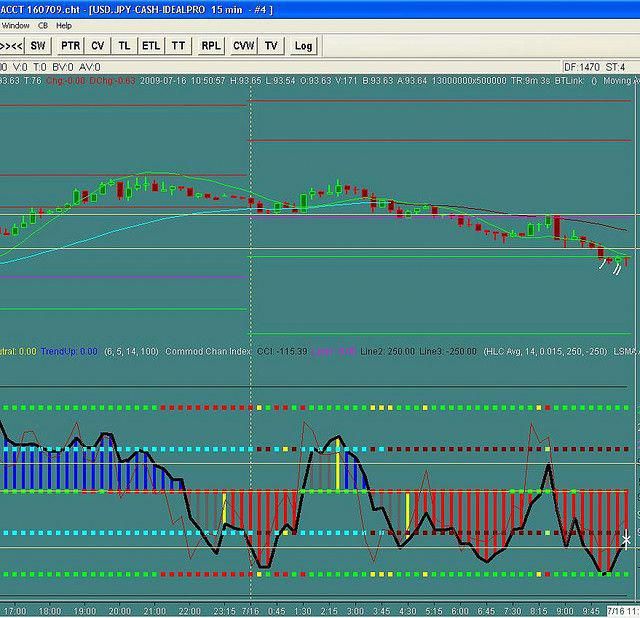Click the HLC Avg parameters text
Viewport: 640px width, 618px height.
[x=545, y=351]
